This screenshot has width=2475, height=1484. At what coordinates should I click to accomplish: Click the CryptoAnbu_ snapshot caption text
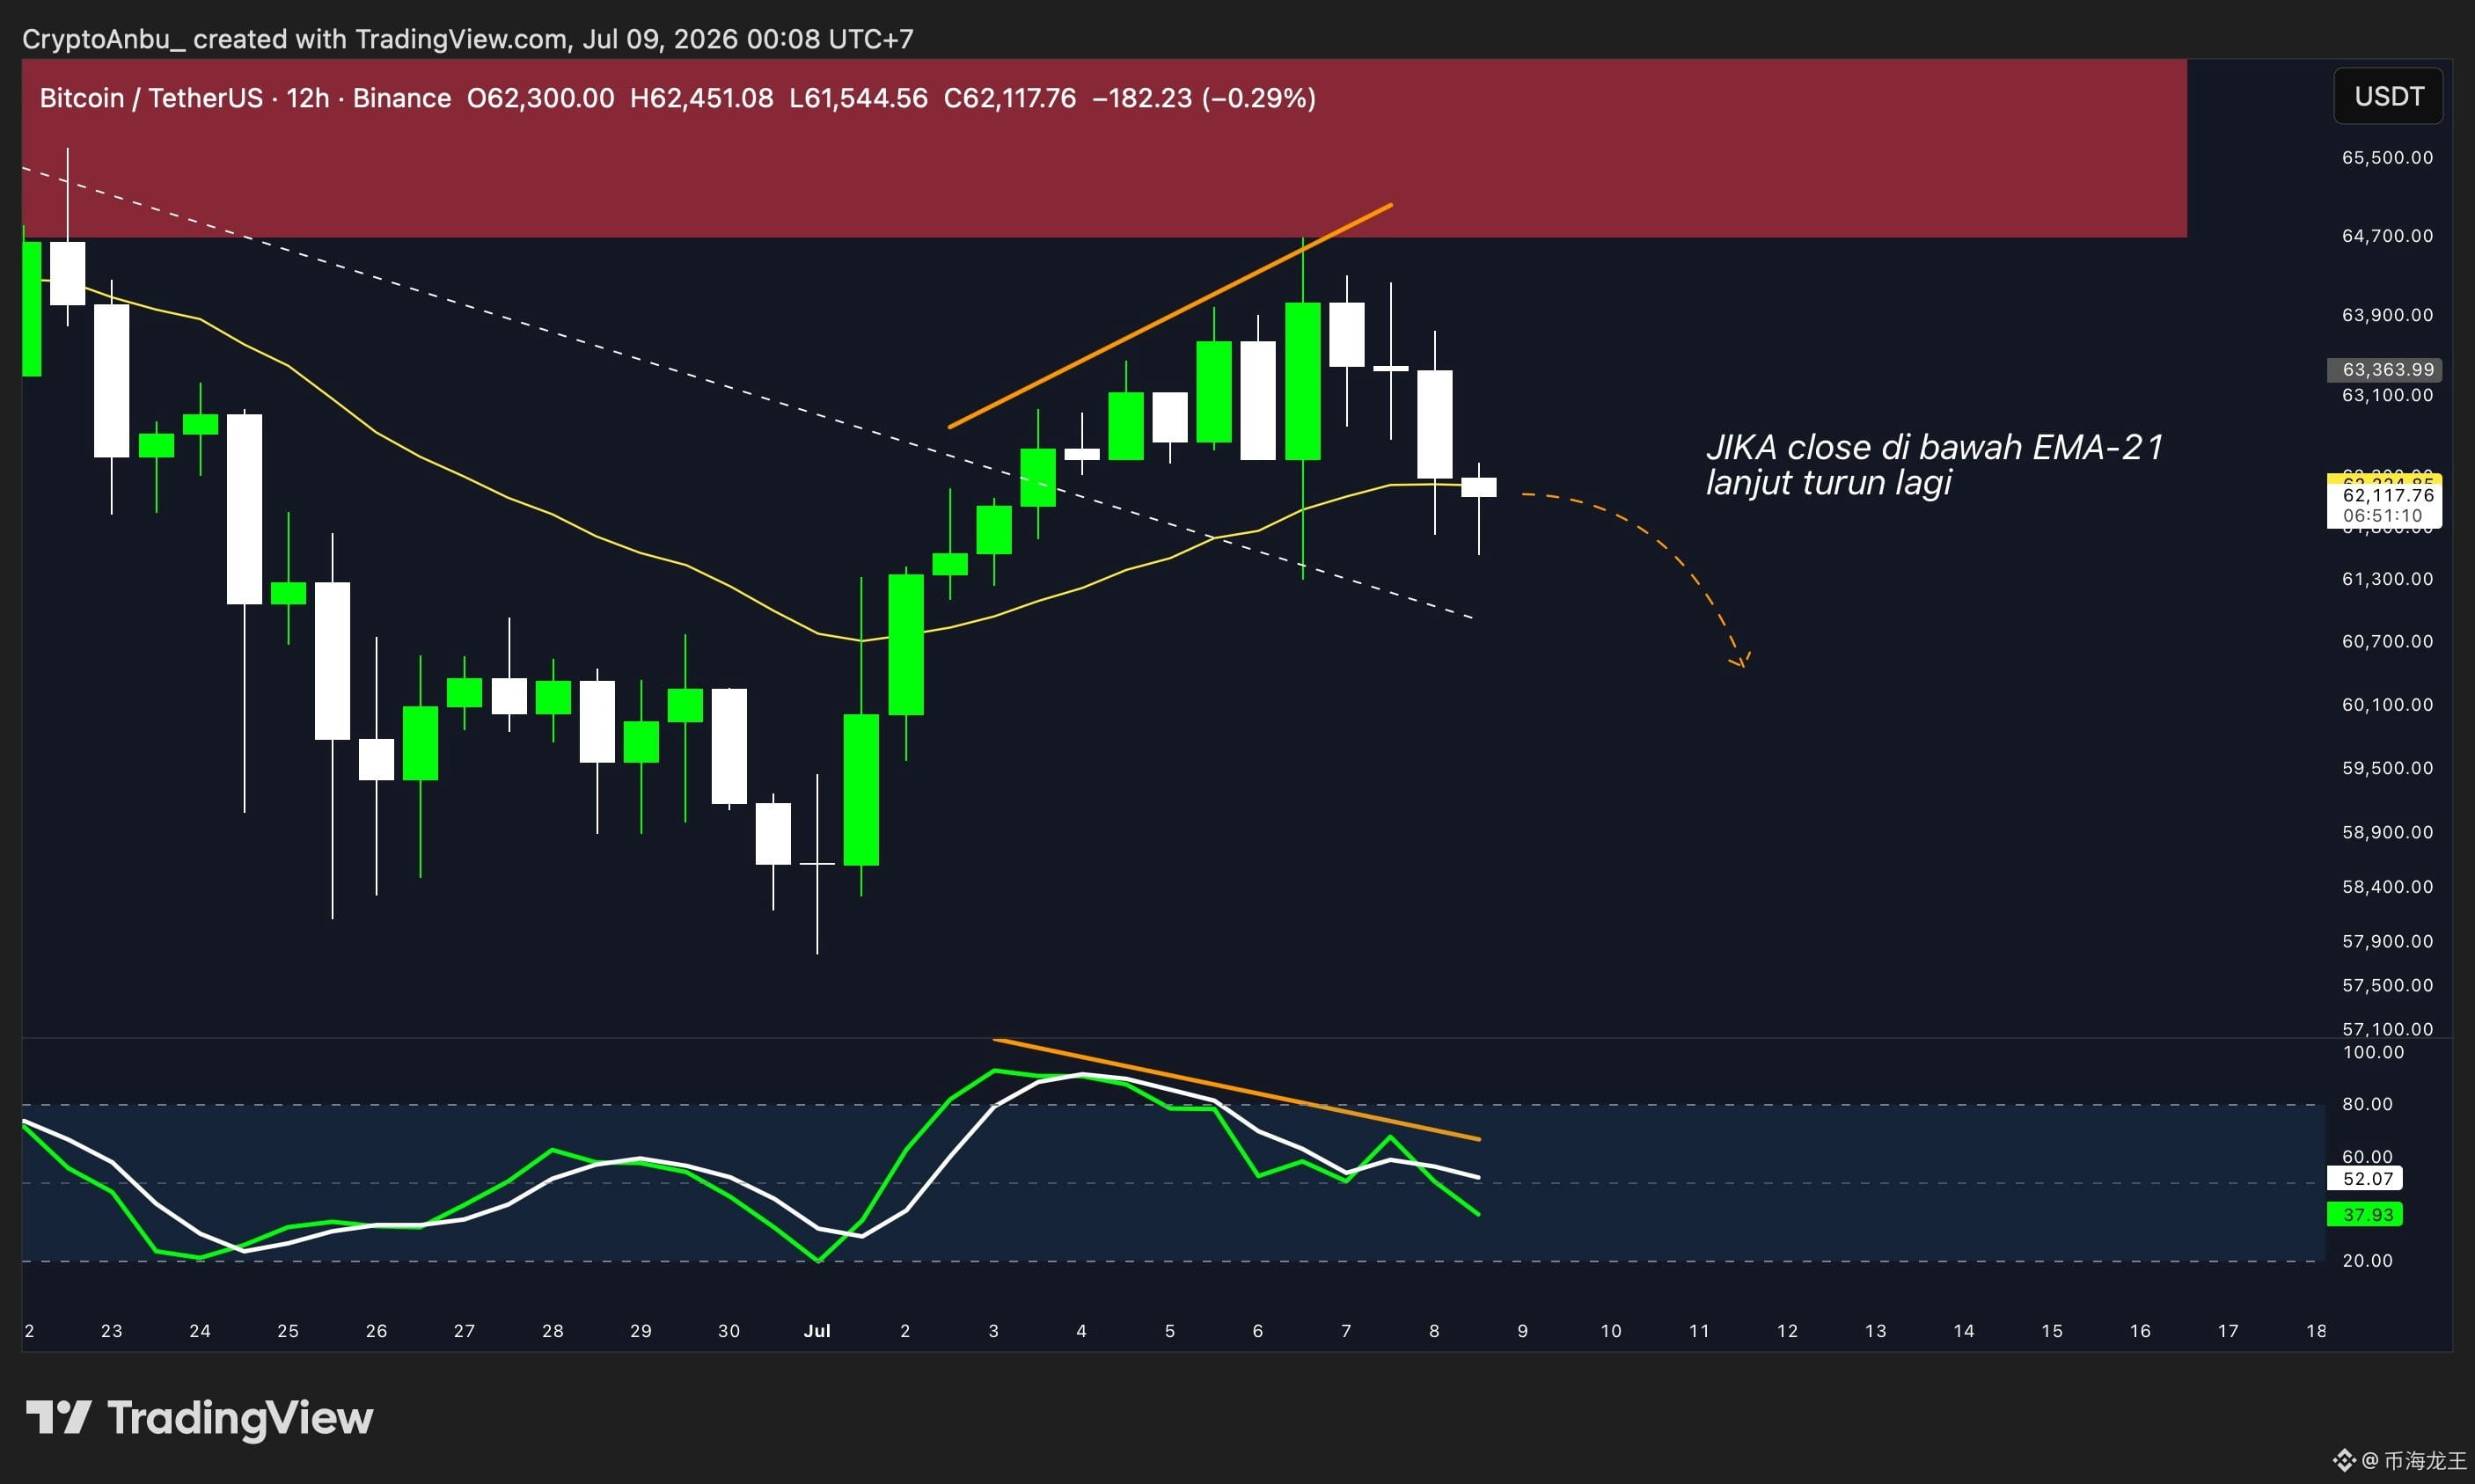click(x=468, y=39)
